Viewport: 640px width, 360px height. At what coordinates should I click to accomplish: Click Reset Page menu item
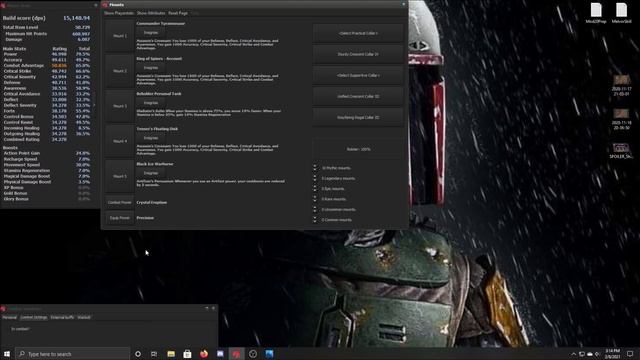pos(178,13)
